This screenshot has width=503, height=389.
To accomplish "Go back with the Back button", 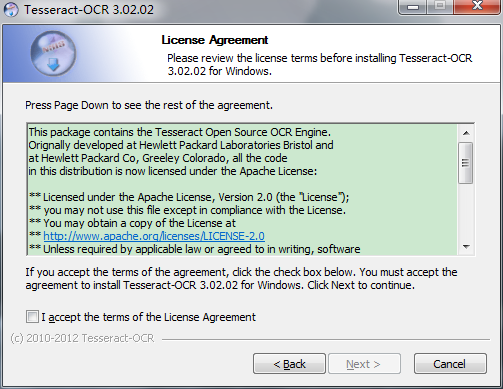I will coord(289,364).
